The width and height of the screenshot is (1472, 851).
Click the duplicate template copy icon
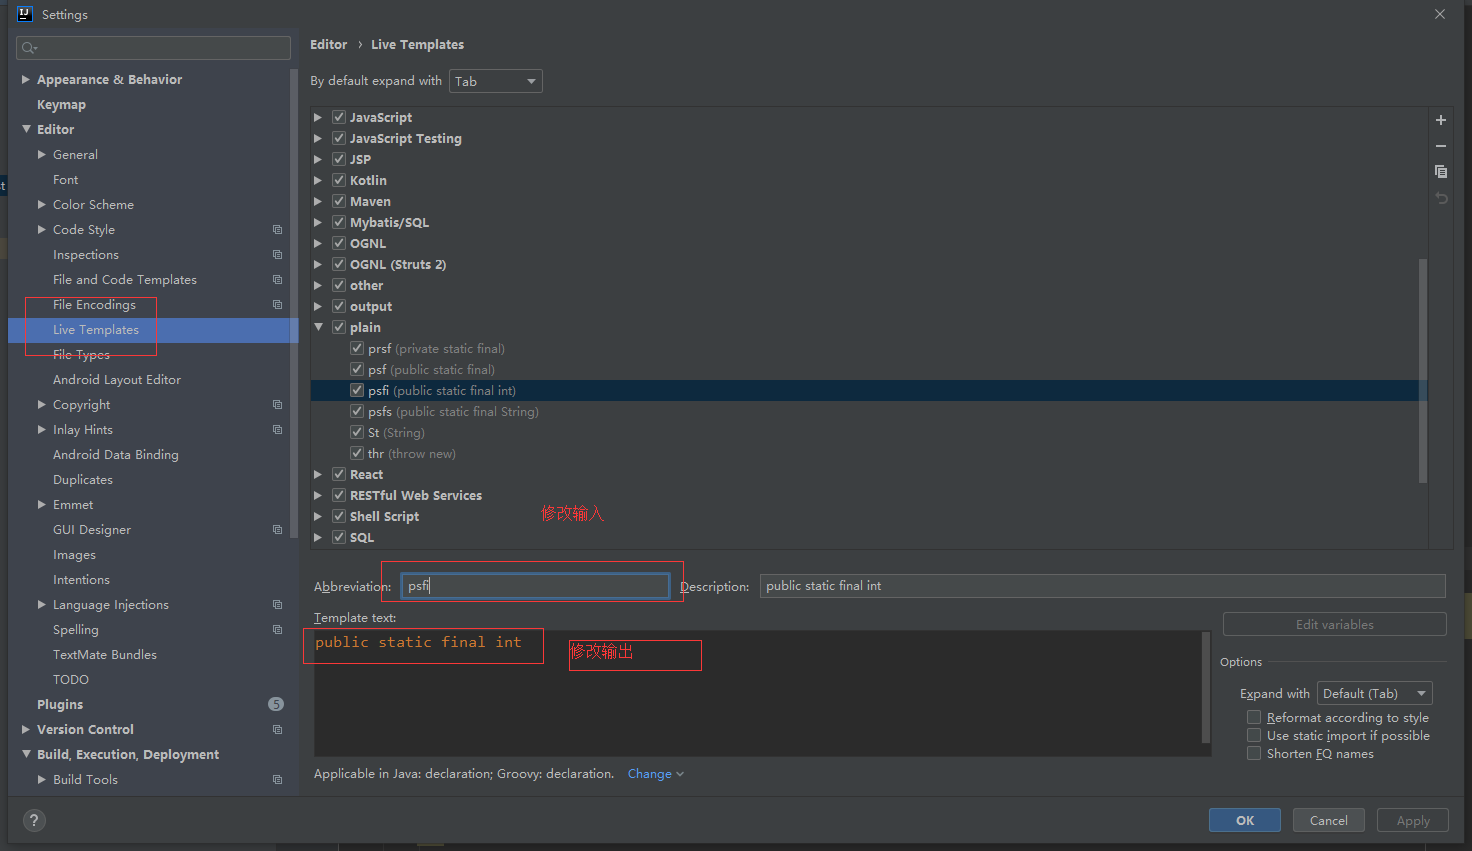pyautogui.click(x=1441, y=172)
